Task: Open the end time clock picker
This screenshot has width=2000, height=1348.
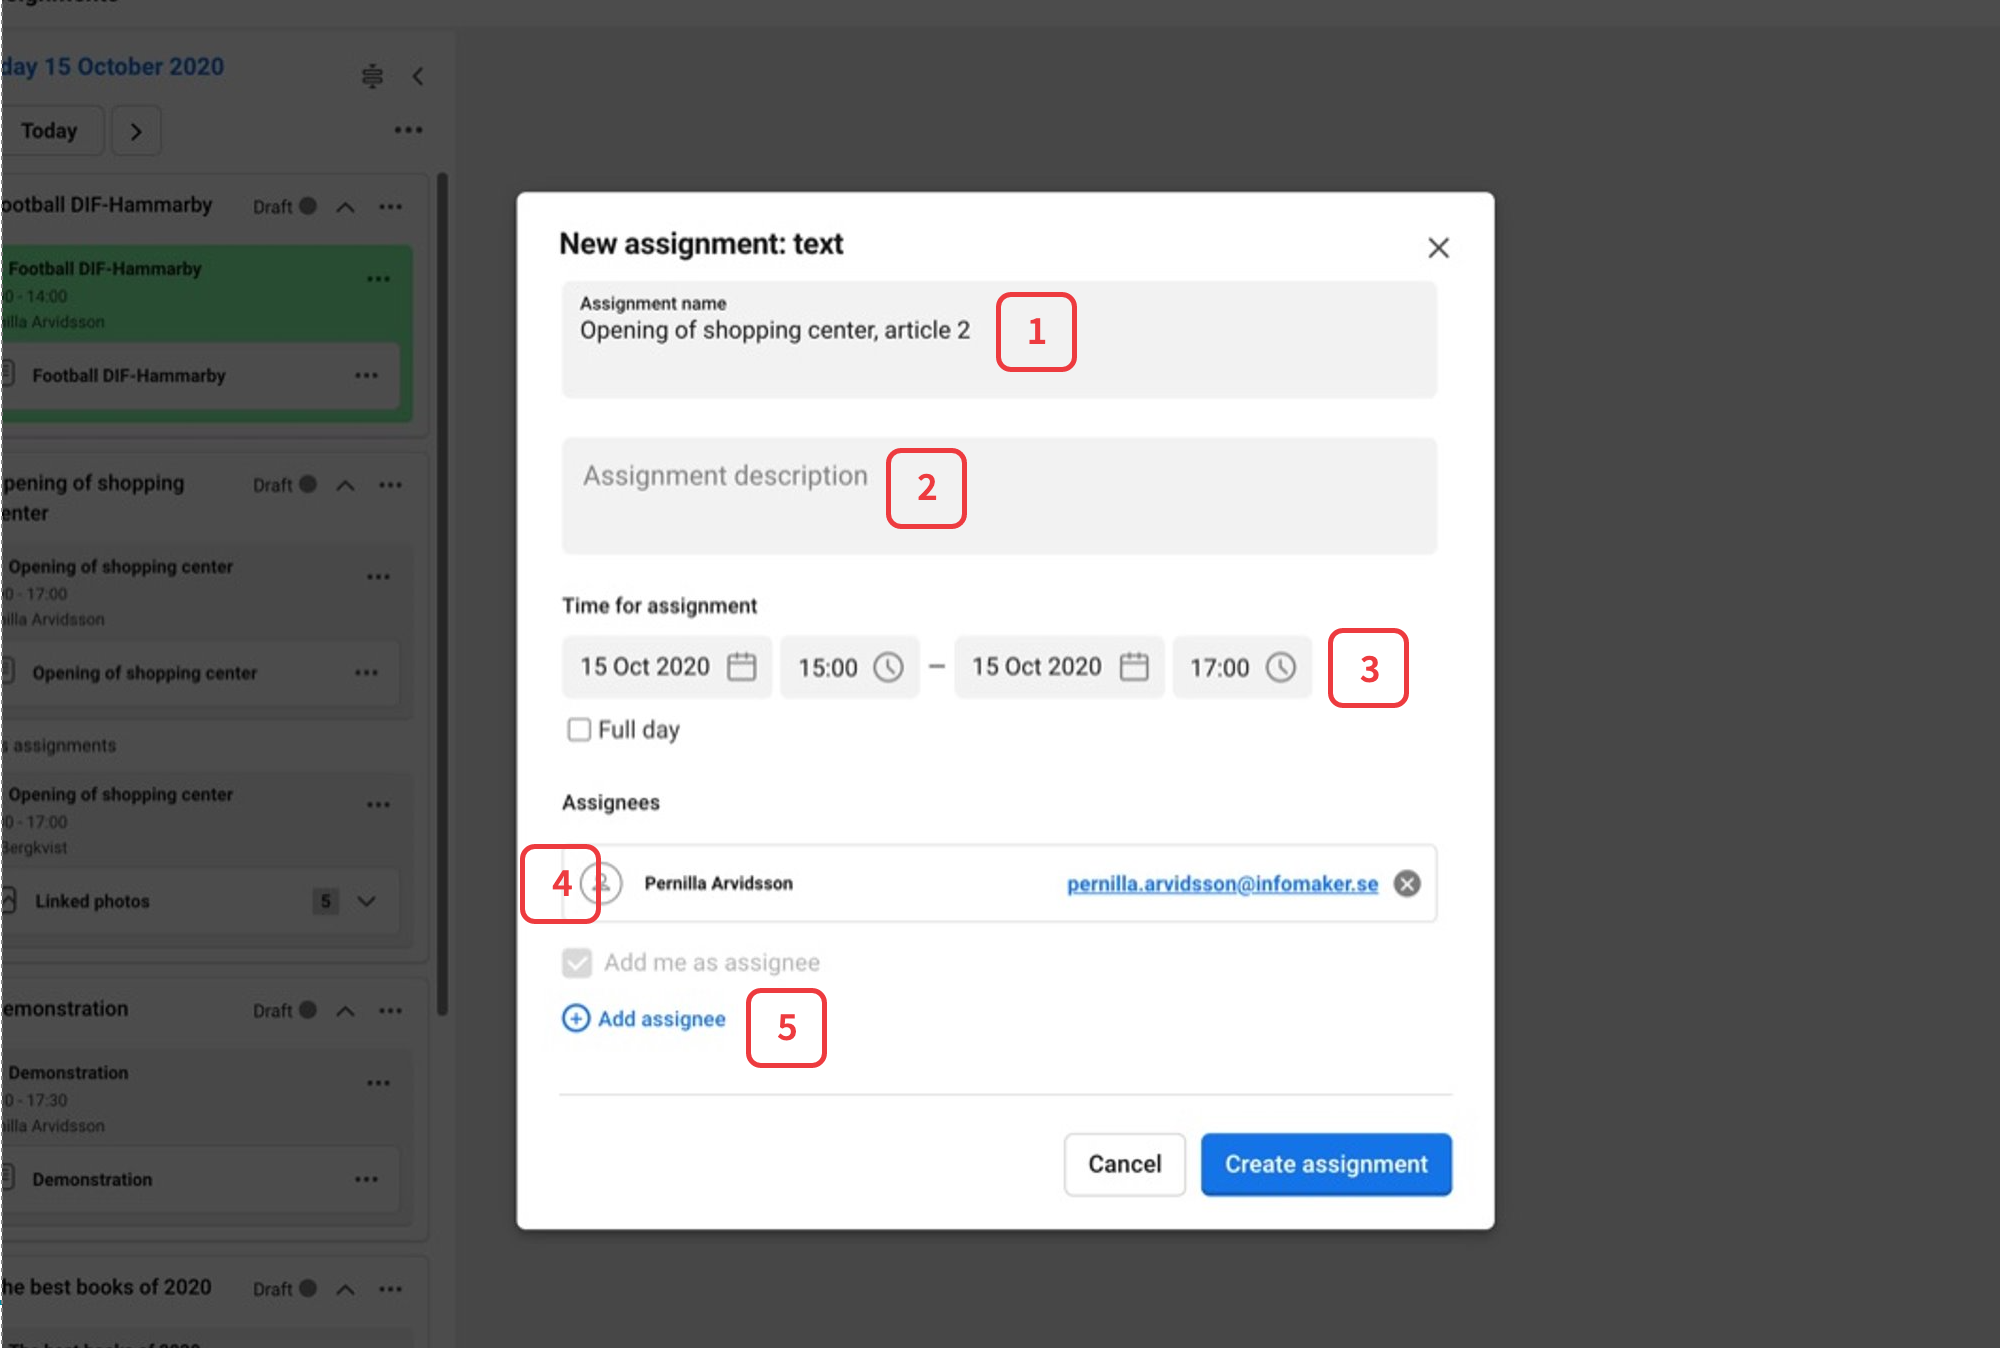Action: click(x=1280, y=667)
